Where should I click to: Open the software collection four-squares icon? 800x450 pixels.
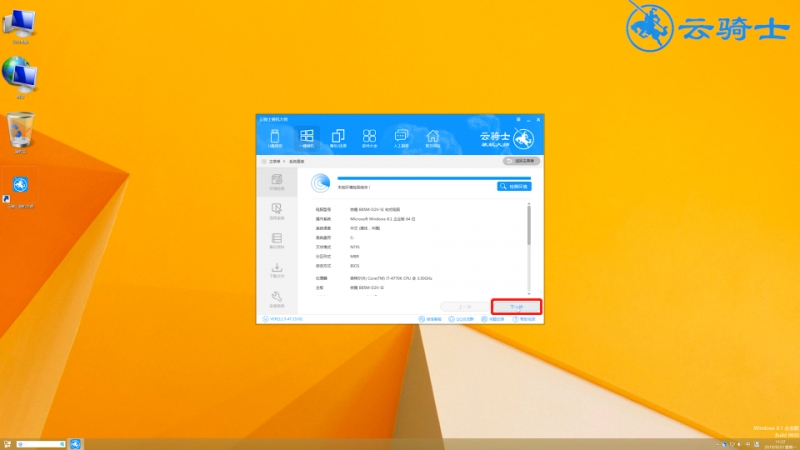coord(369,138)
